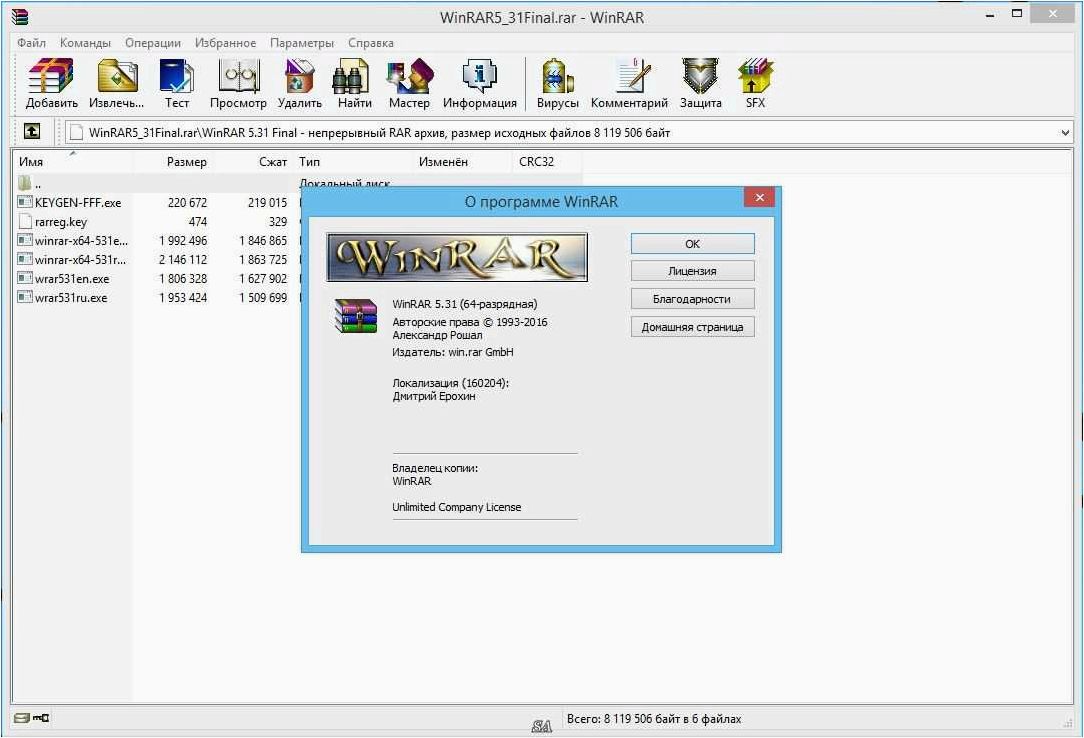
Task: Click the size value 220 672
Action: point(187,202)
